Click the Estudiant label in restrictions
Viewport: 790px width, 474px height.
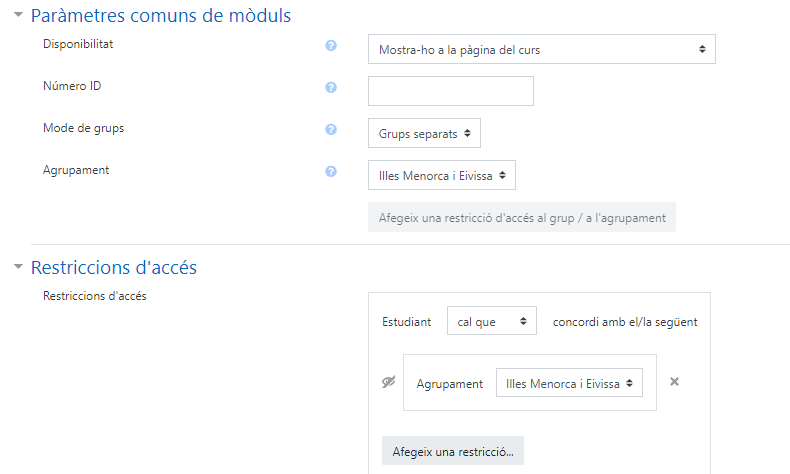click(x=407, y=322)
